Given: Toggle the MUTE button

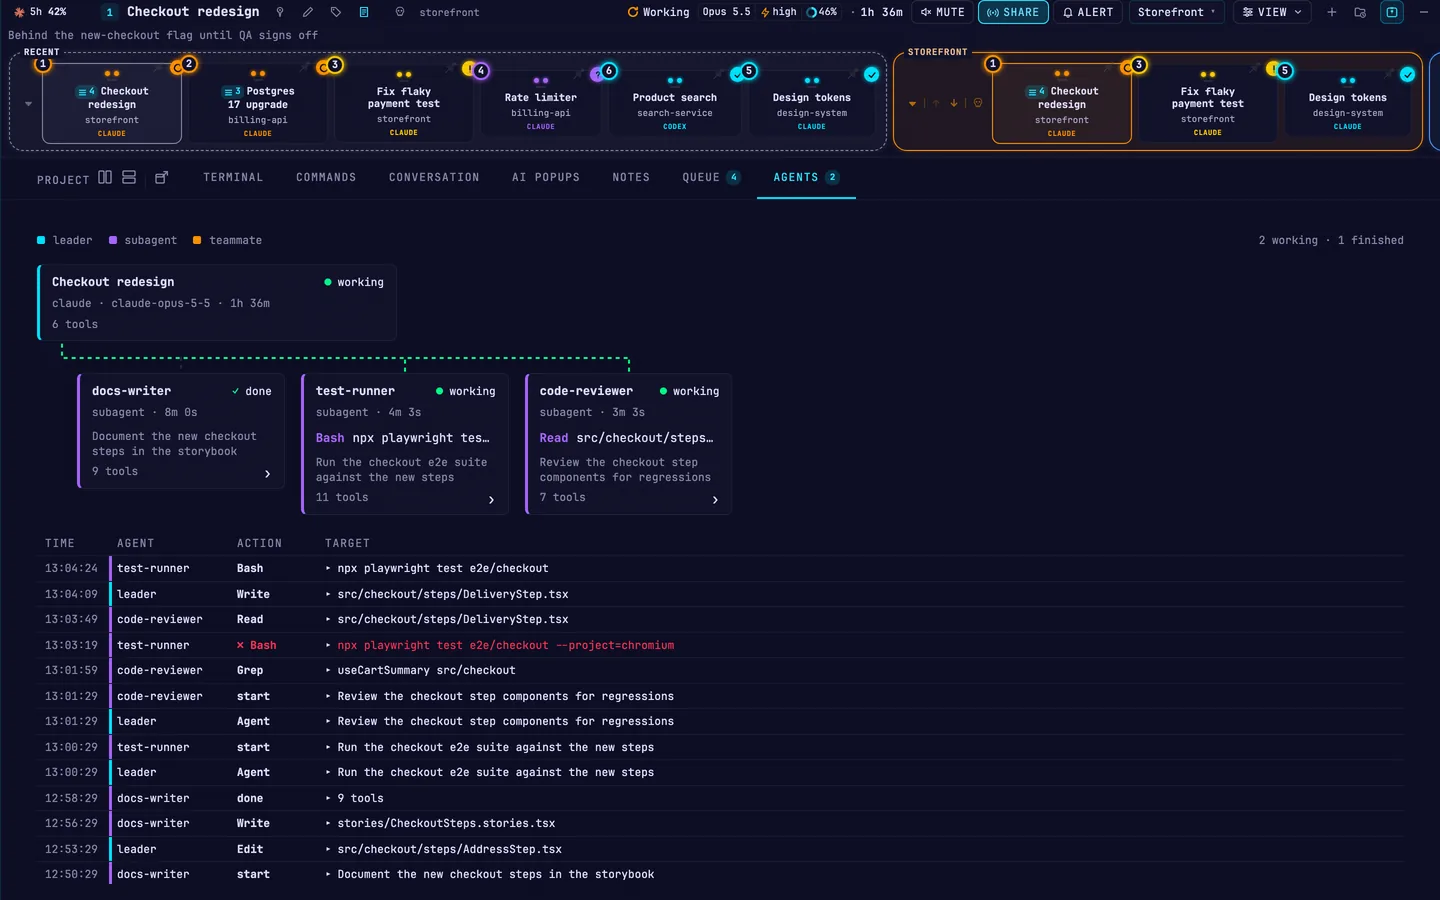Looking at the screenshot, I should pos(943,12).
